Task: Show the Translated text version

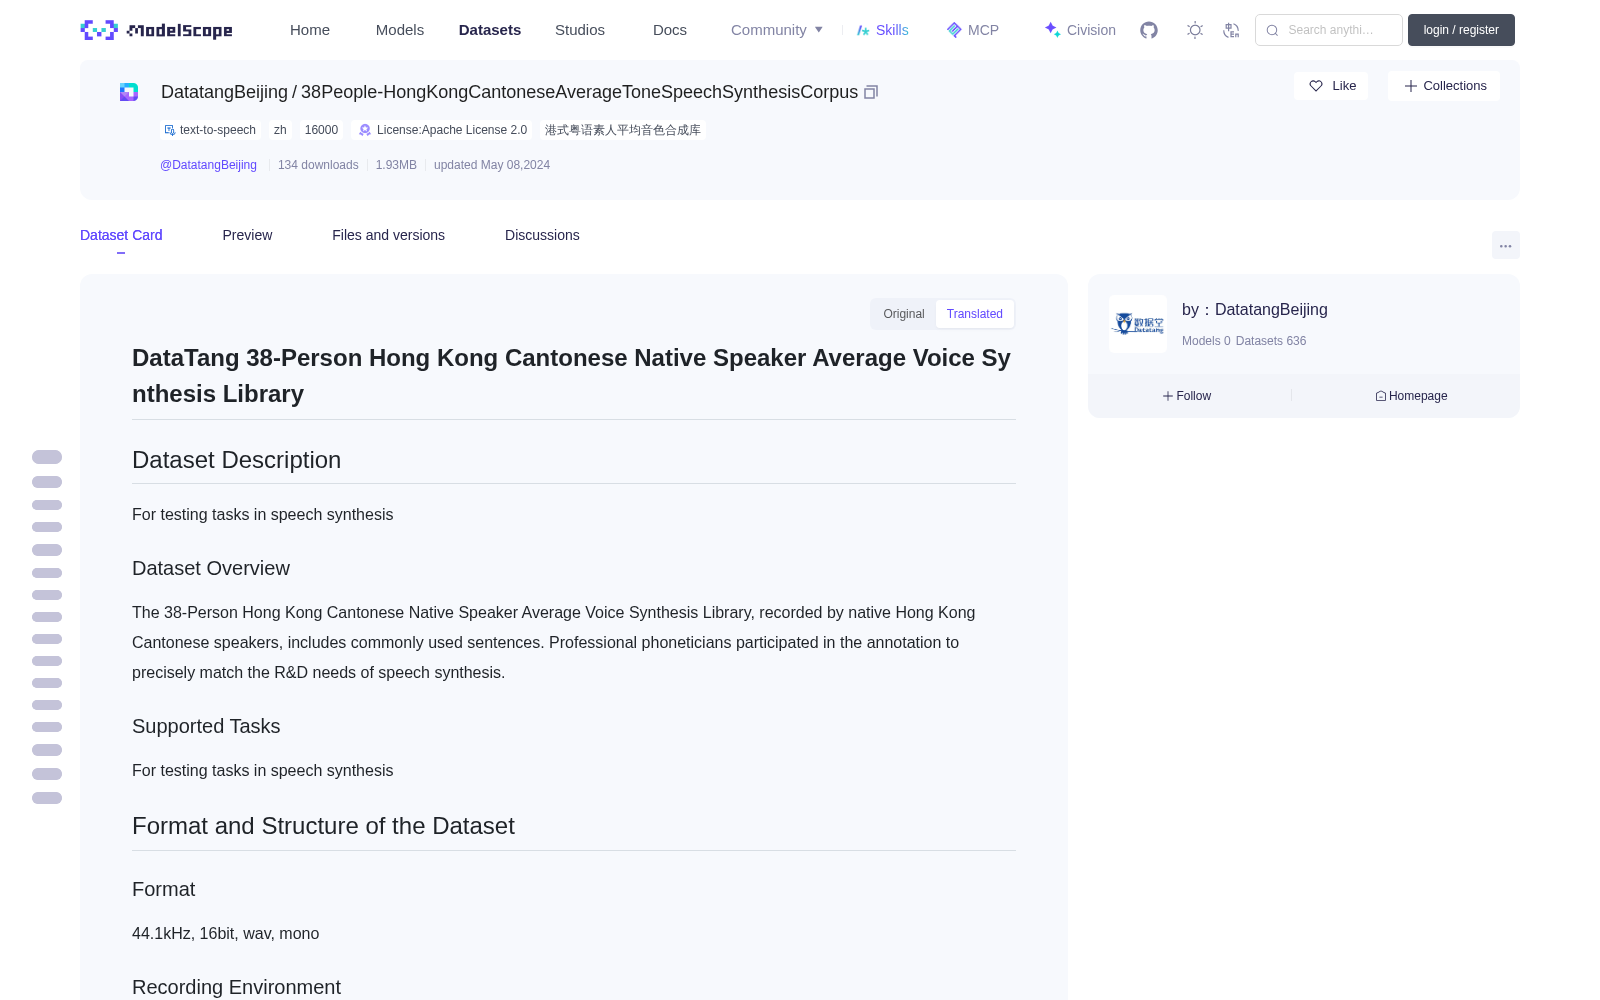Action: 975,314
